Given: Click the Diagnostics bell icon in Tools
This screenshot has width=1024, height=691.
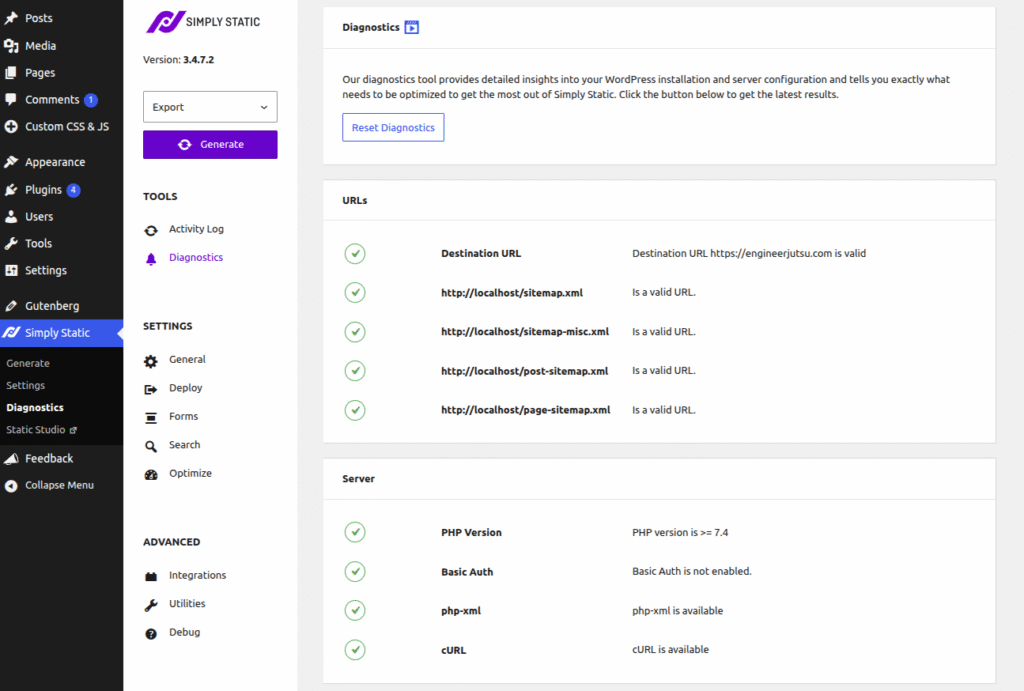Looking at the screenshot, I should pos(151,258).
